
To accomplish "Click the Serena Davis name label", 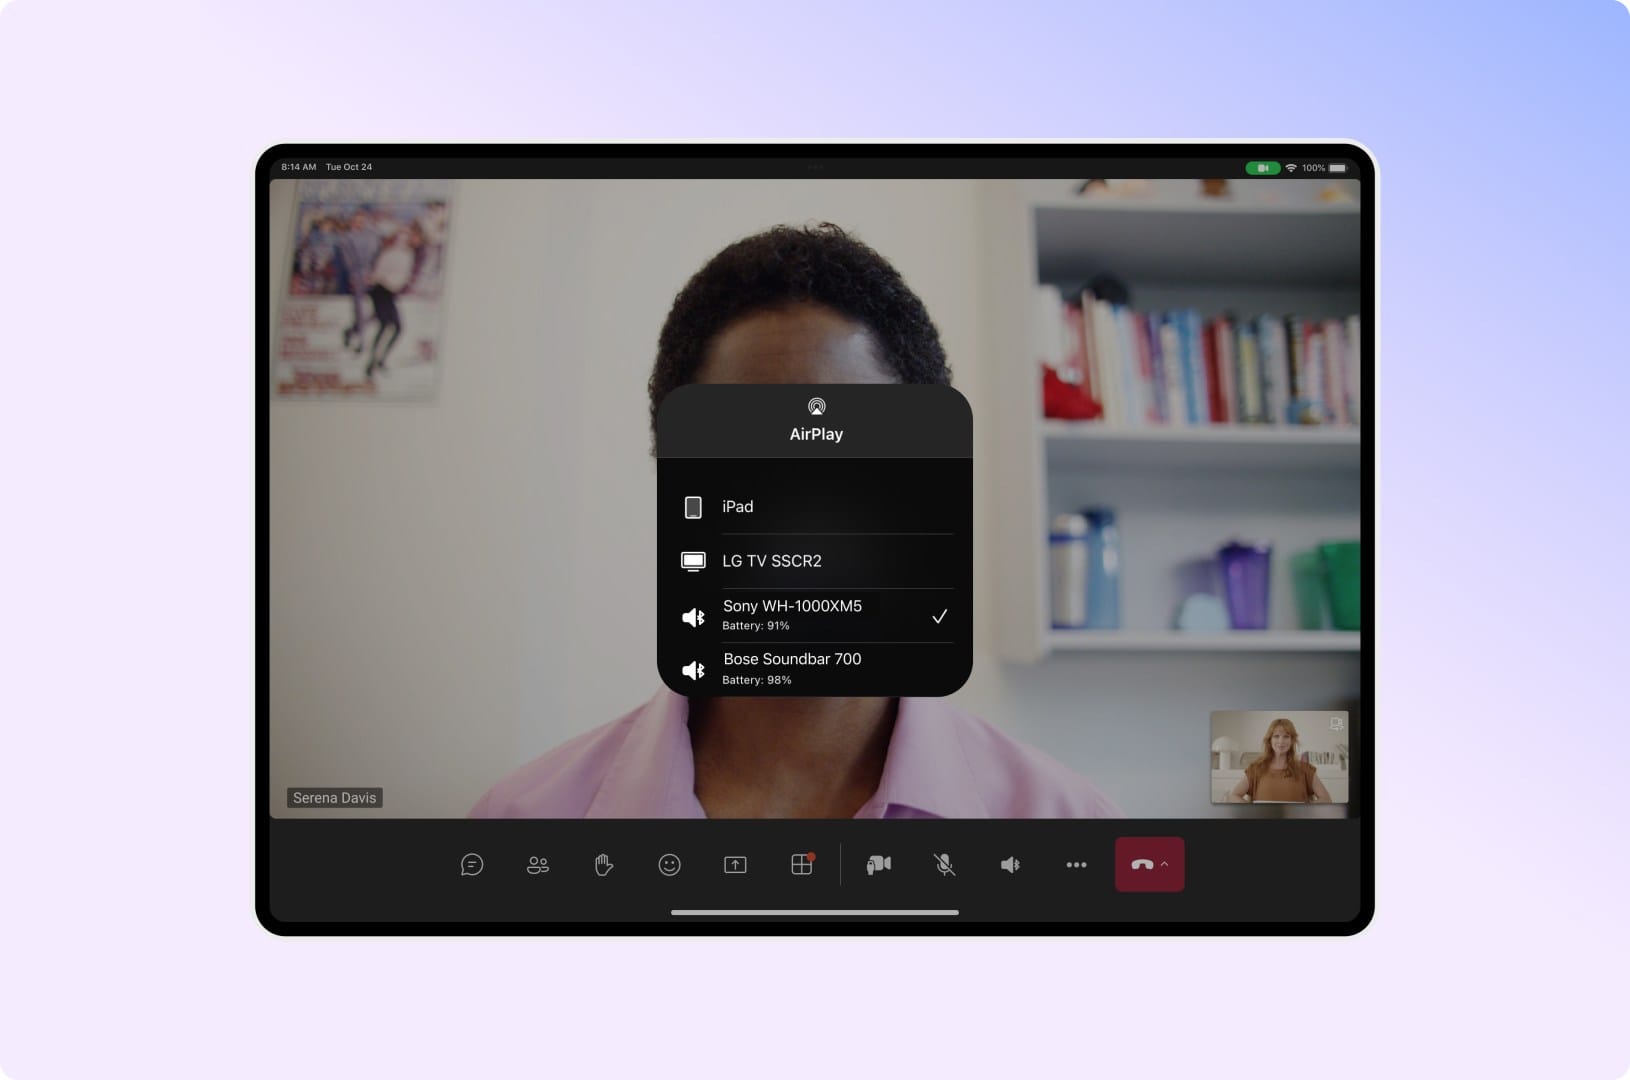I will tap(334, 797).
